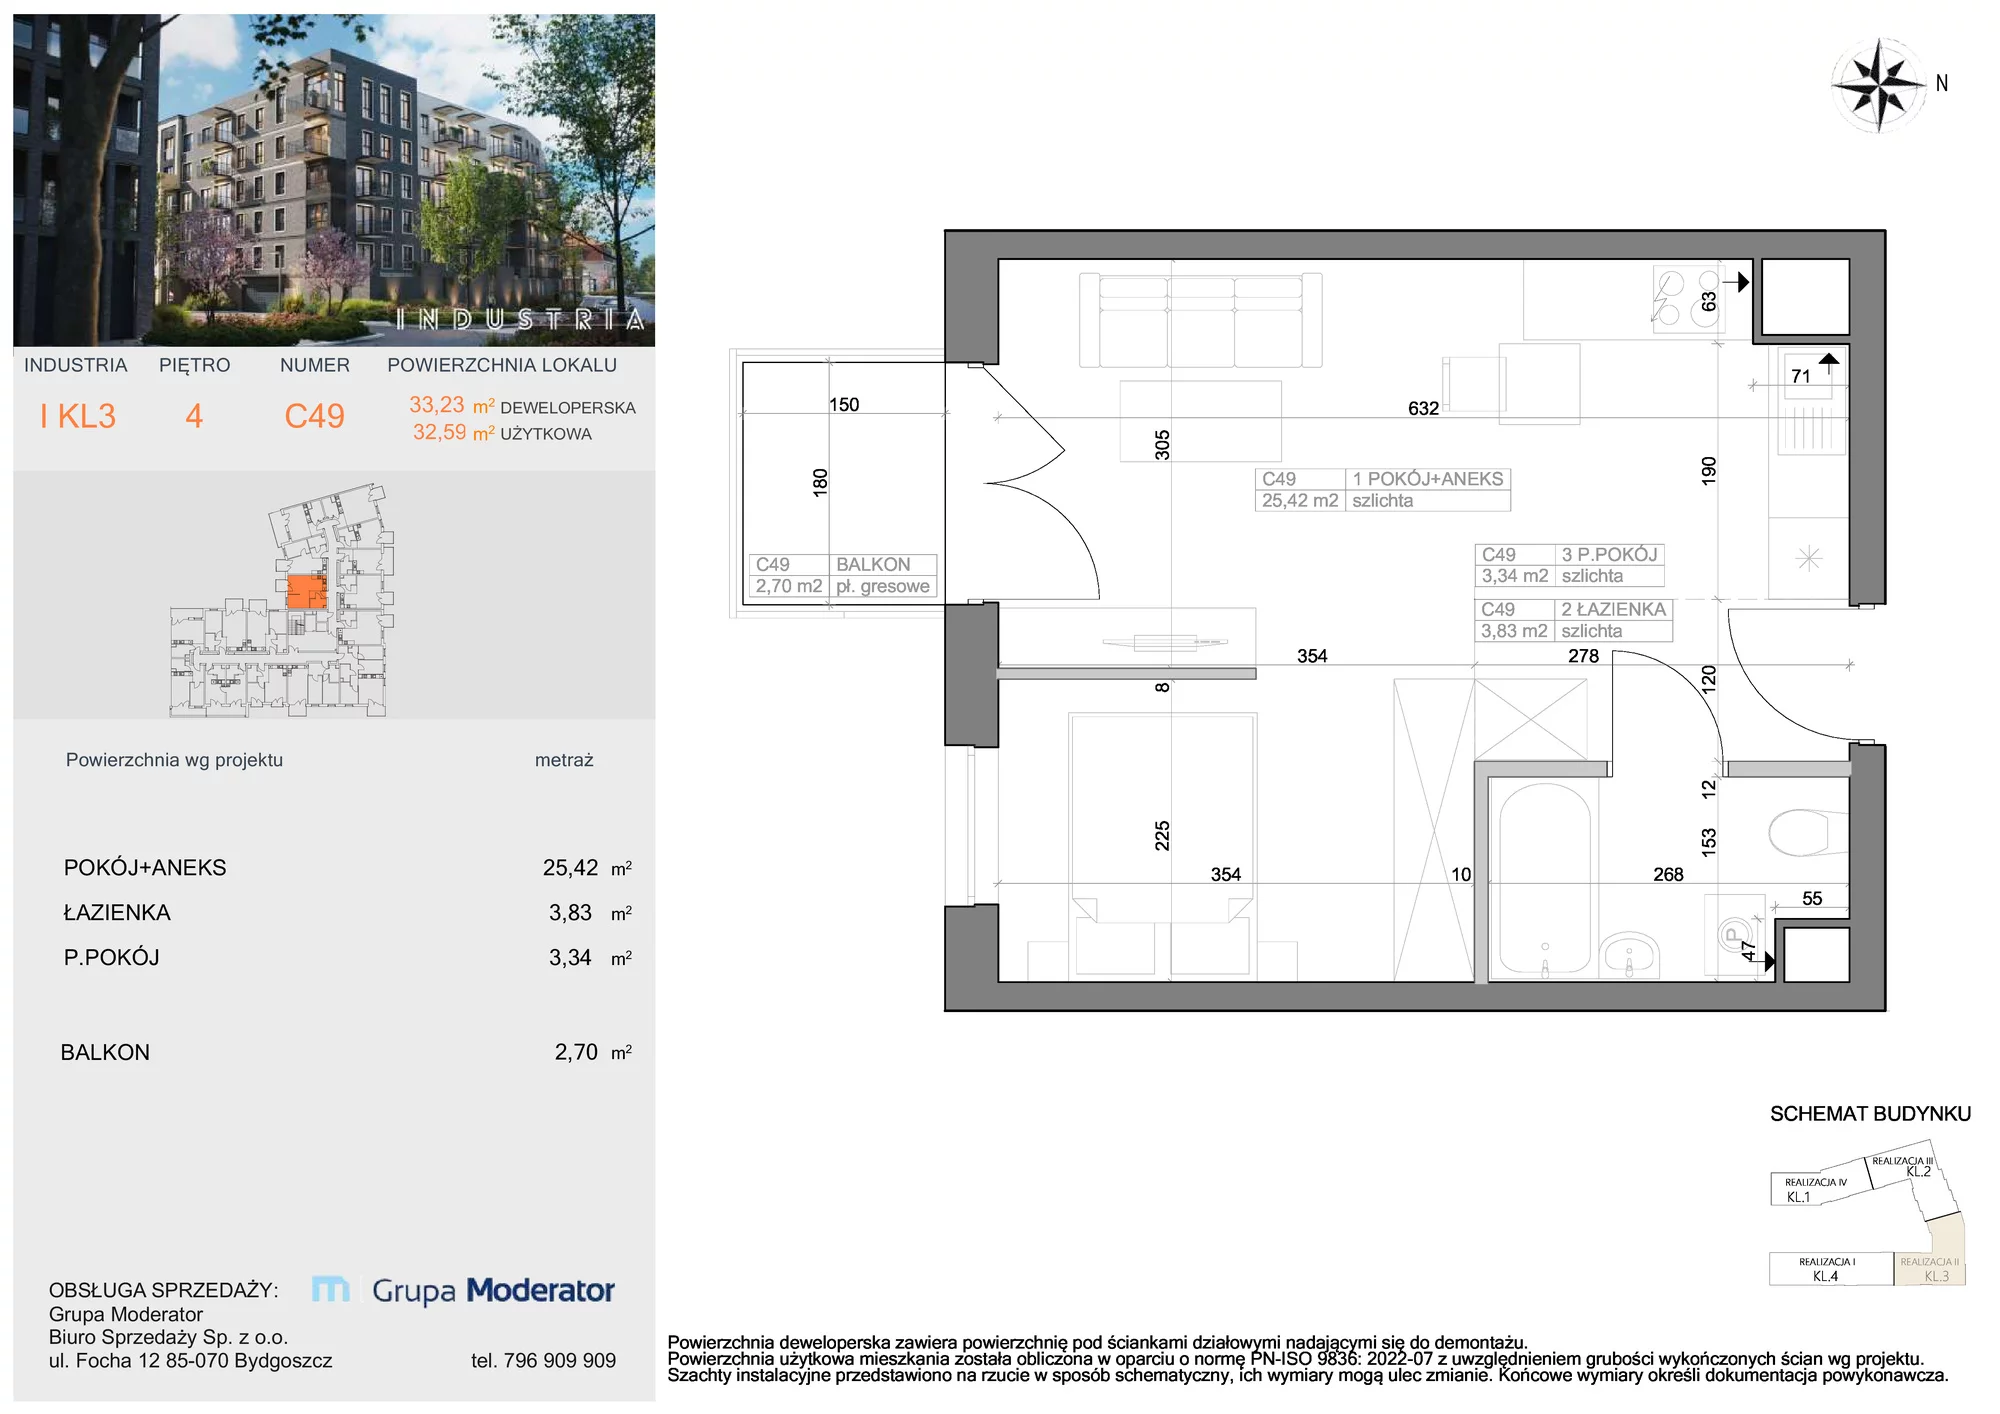Click the Powierzchnia wg projektu header
The height and width of the screenshot is (1414, 2000).
[x=174, y=760]
